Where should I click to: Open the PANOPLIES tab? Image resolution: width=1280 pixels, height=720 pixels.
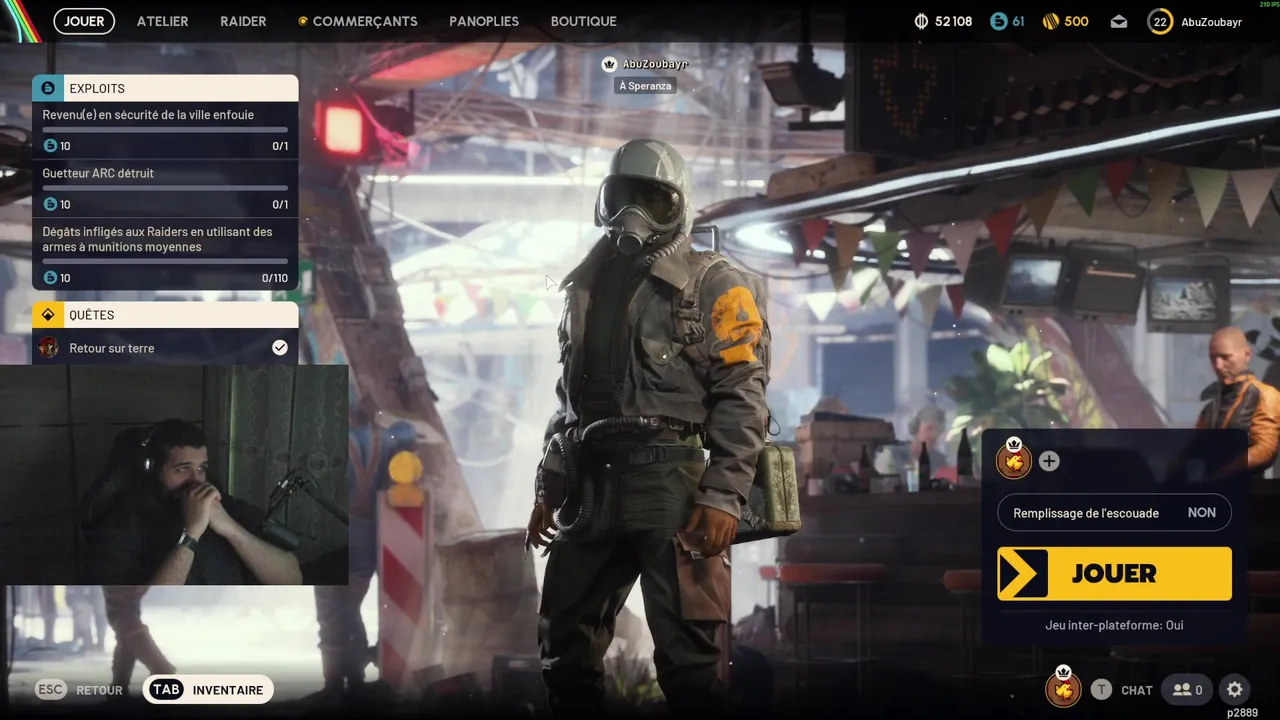point(484,21)
